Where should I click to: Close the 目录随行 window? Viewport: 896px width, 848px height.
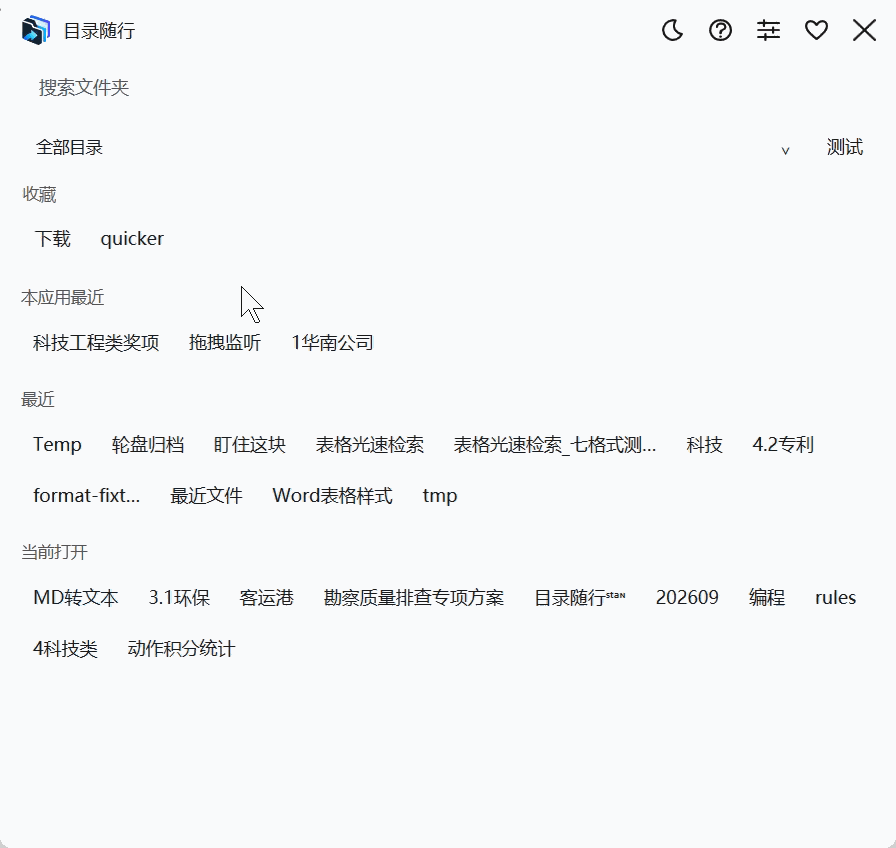tap(864, 30)
